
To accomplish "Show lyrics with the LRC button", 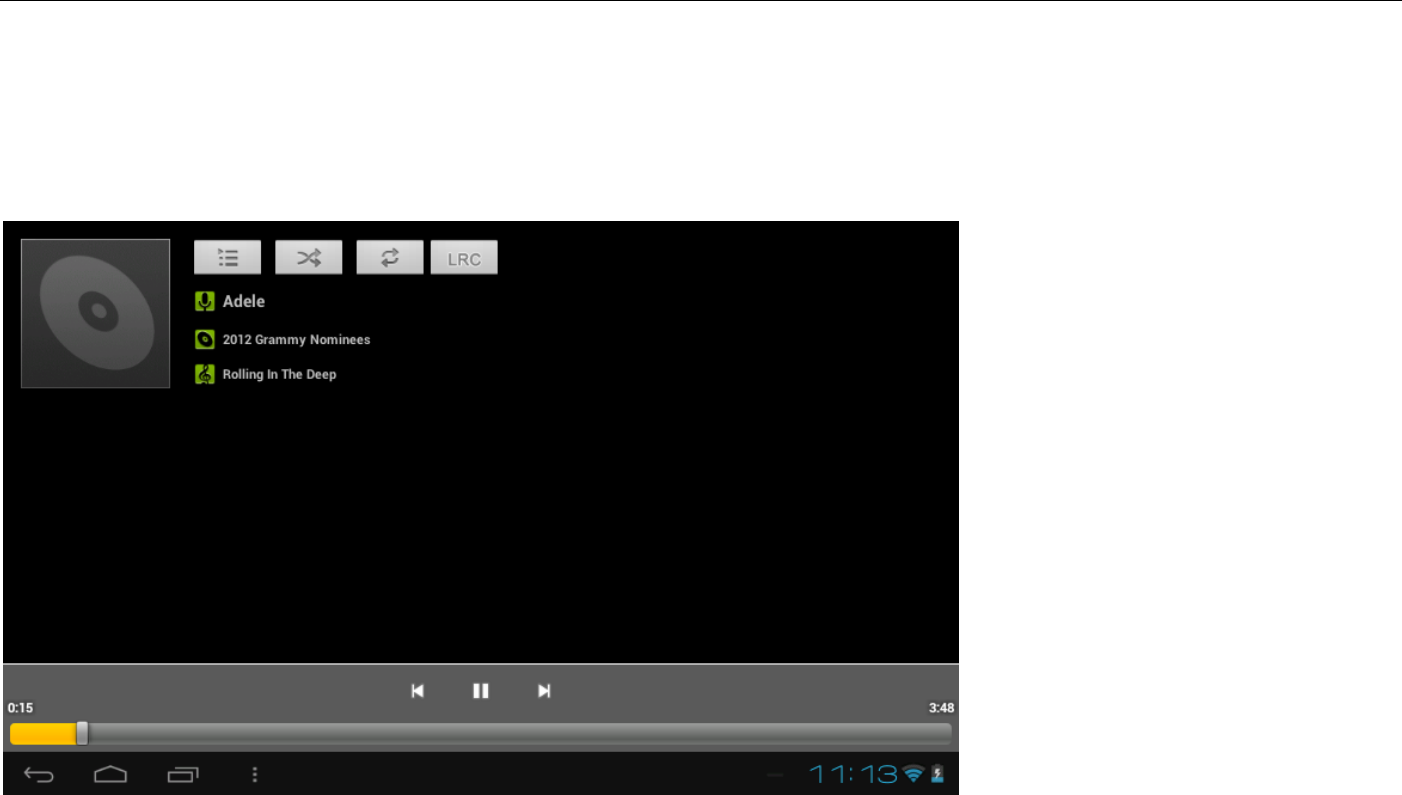I will [x=464, y=258].
